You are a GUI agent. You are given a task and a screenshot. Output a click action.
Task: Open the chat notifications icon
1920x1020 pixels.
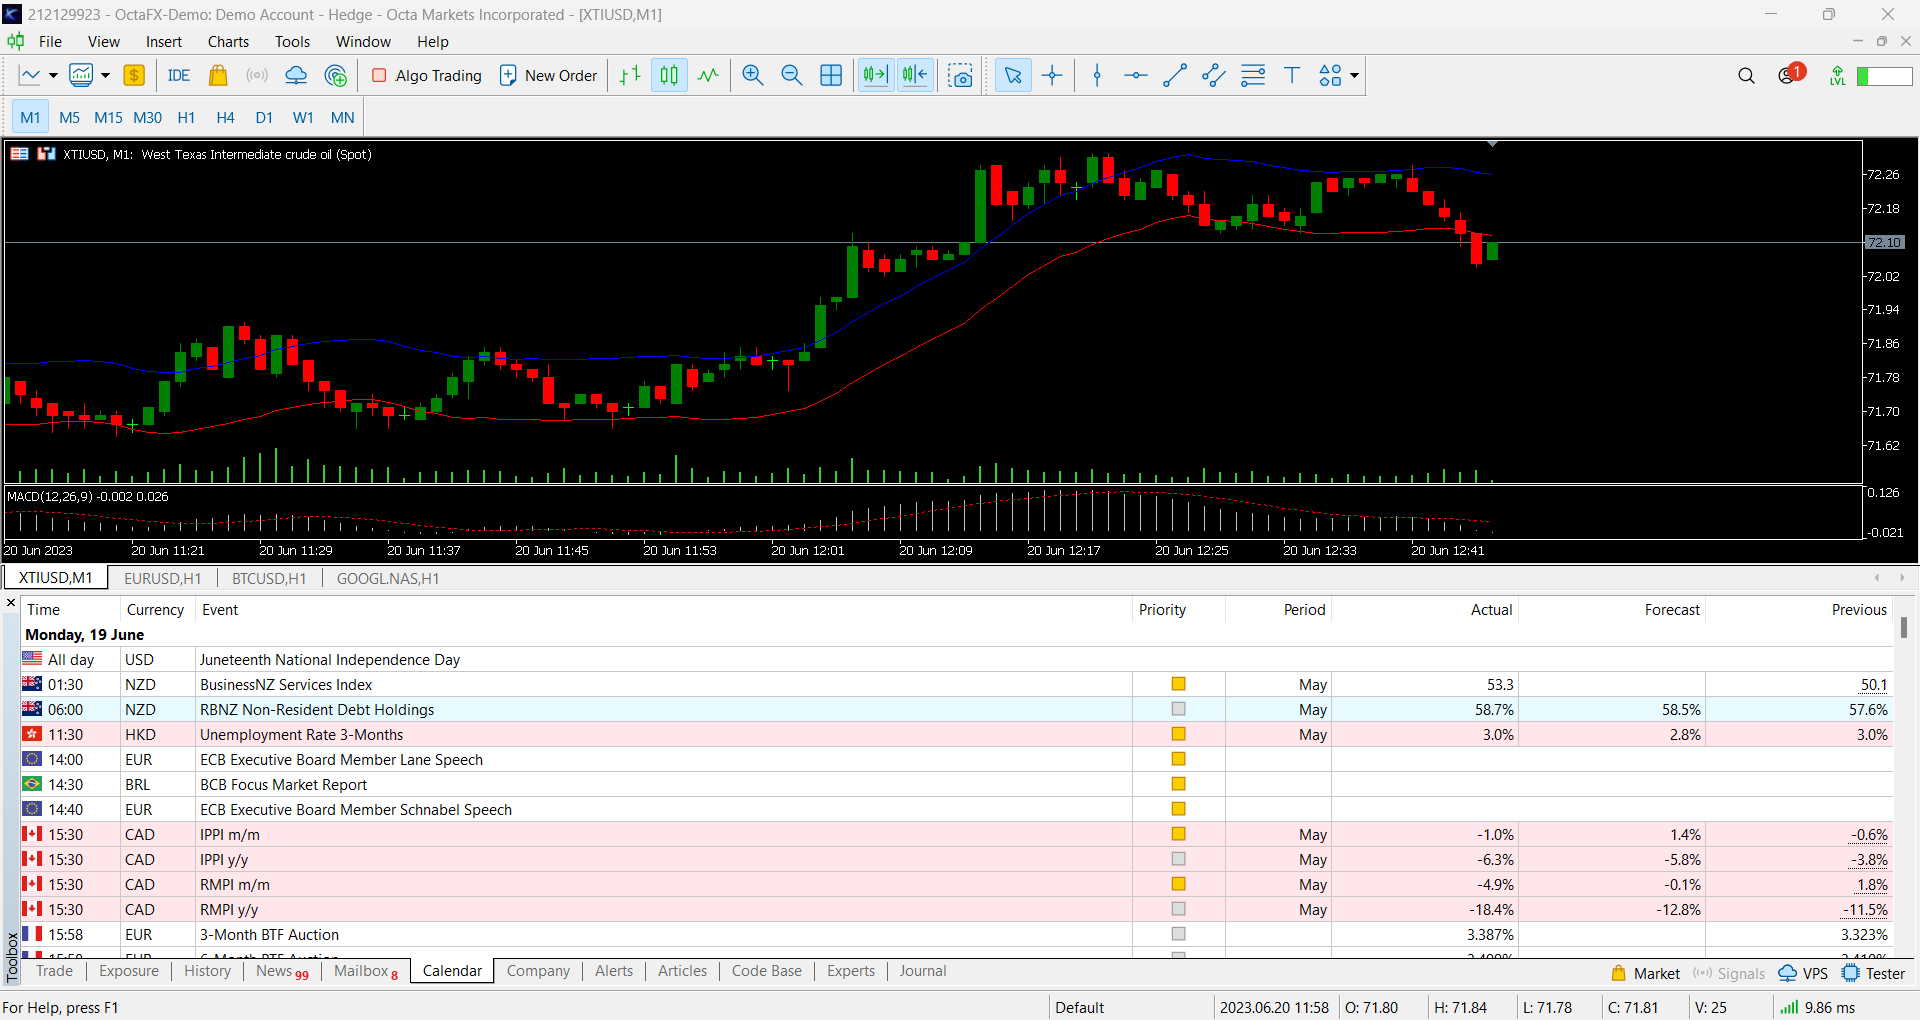pos(1791,74)
